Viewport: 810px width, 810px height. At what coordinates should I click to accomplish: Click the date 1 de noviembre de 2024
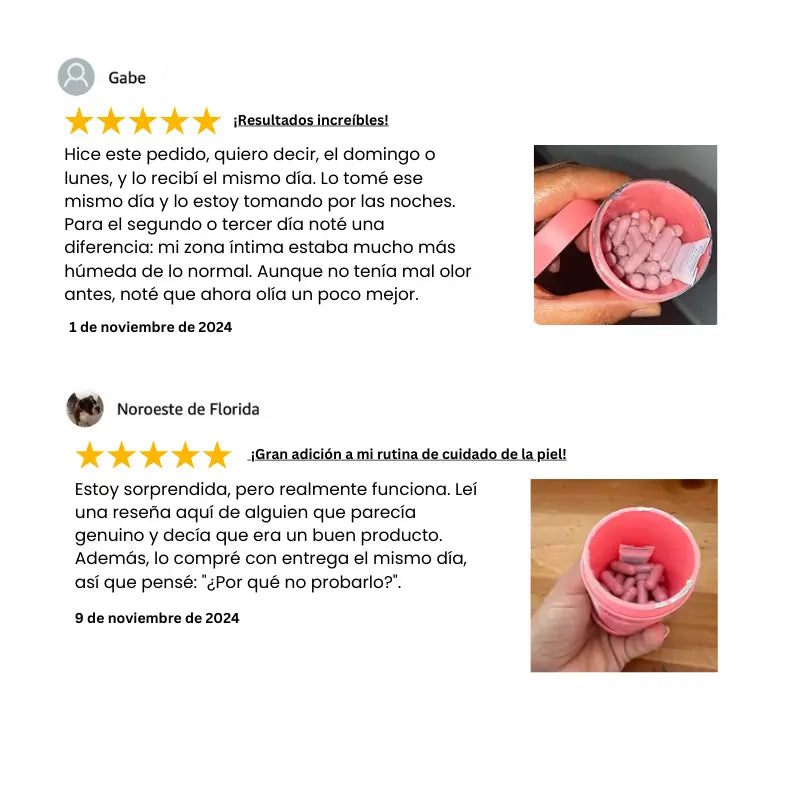[150, 328]
